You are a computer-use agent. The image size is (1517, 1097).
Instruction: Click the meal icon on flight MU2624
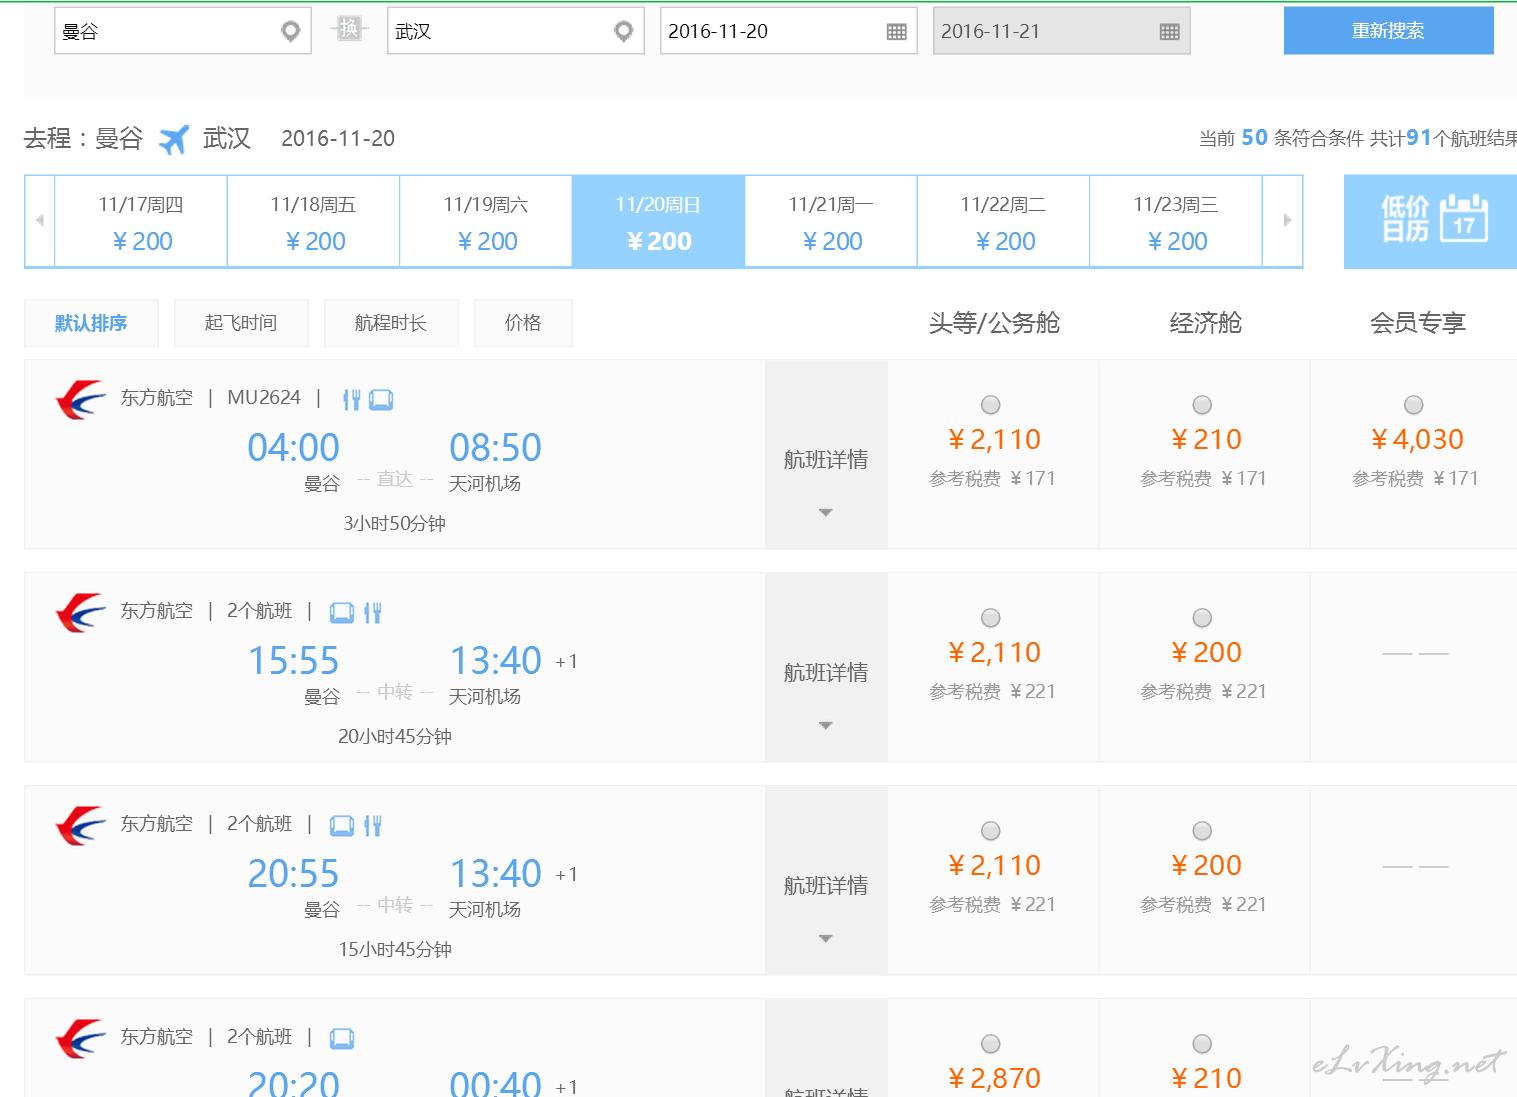[351, 400]
